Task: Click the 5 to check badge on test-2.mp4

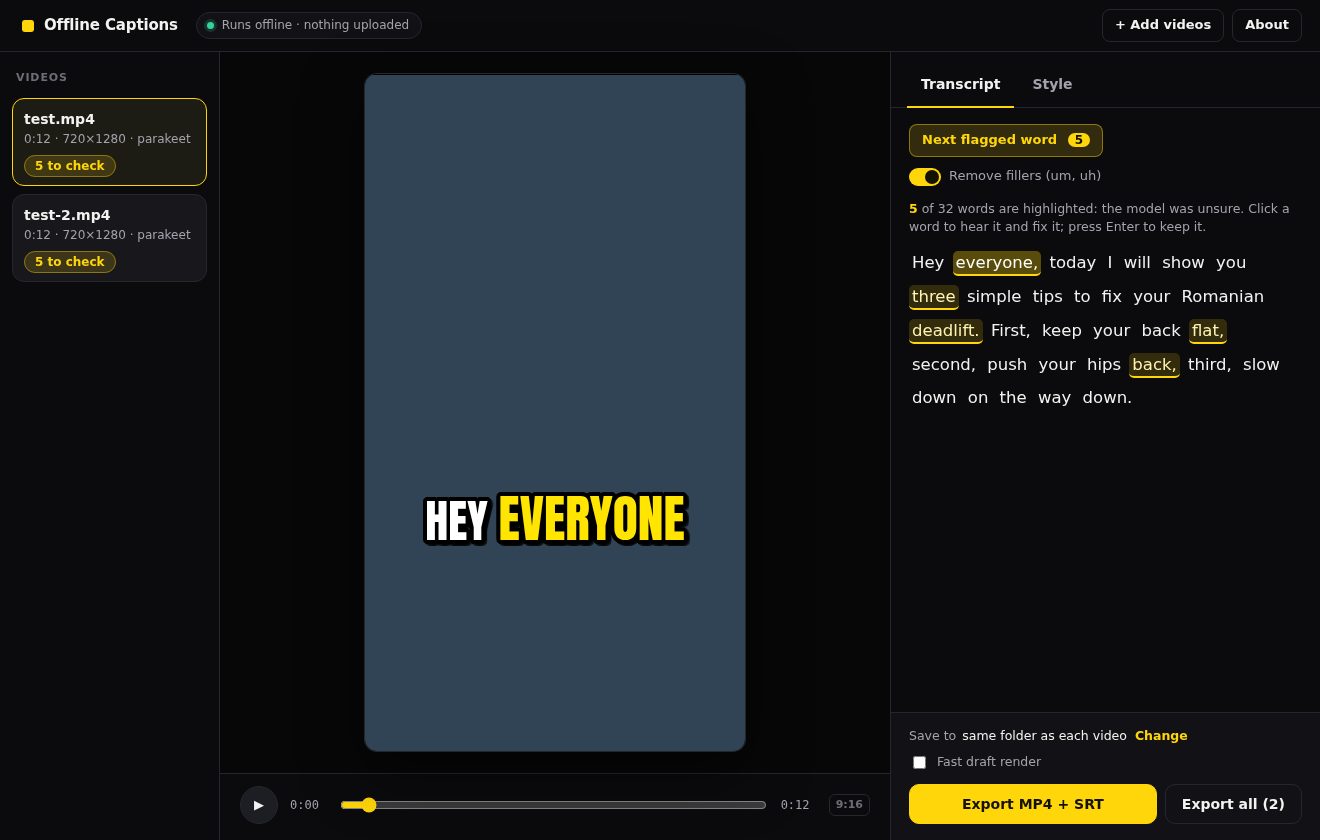Action: [70, 262]
